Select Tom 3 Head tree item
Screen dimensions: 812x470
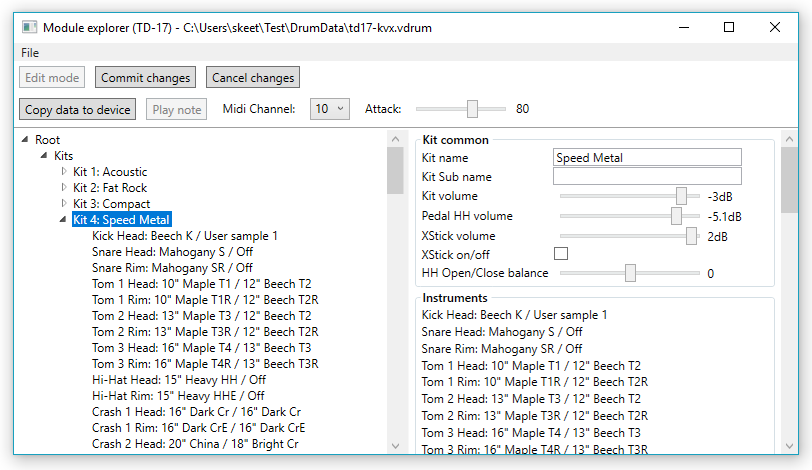click(x=202, y=348)
